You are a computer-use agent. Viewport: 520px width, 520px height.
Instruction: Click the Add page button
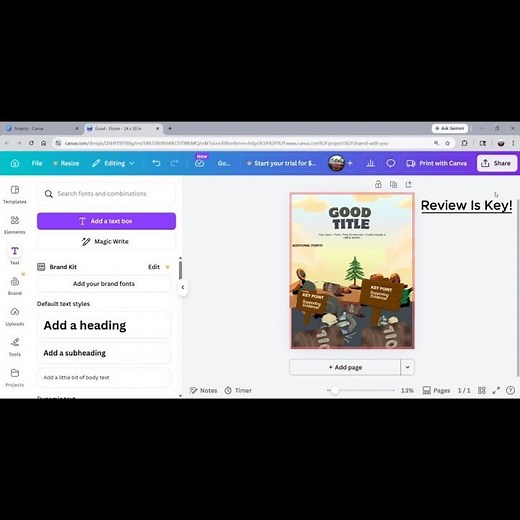(x=345, y=367)
